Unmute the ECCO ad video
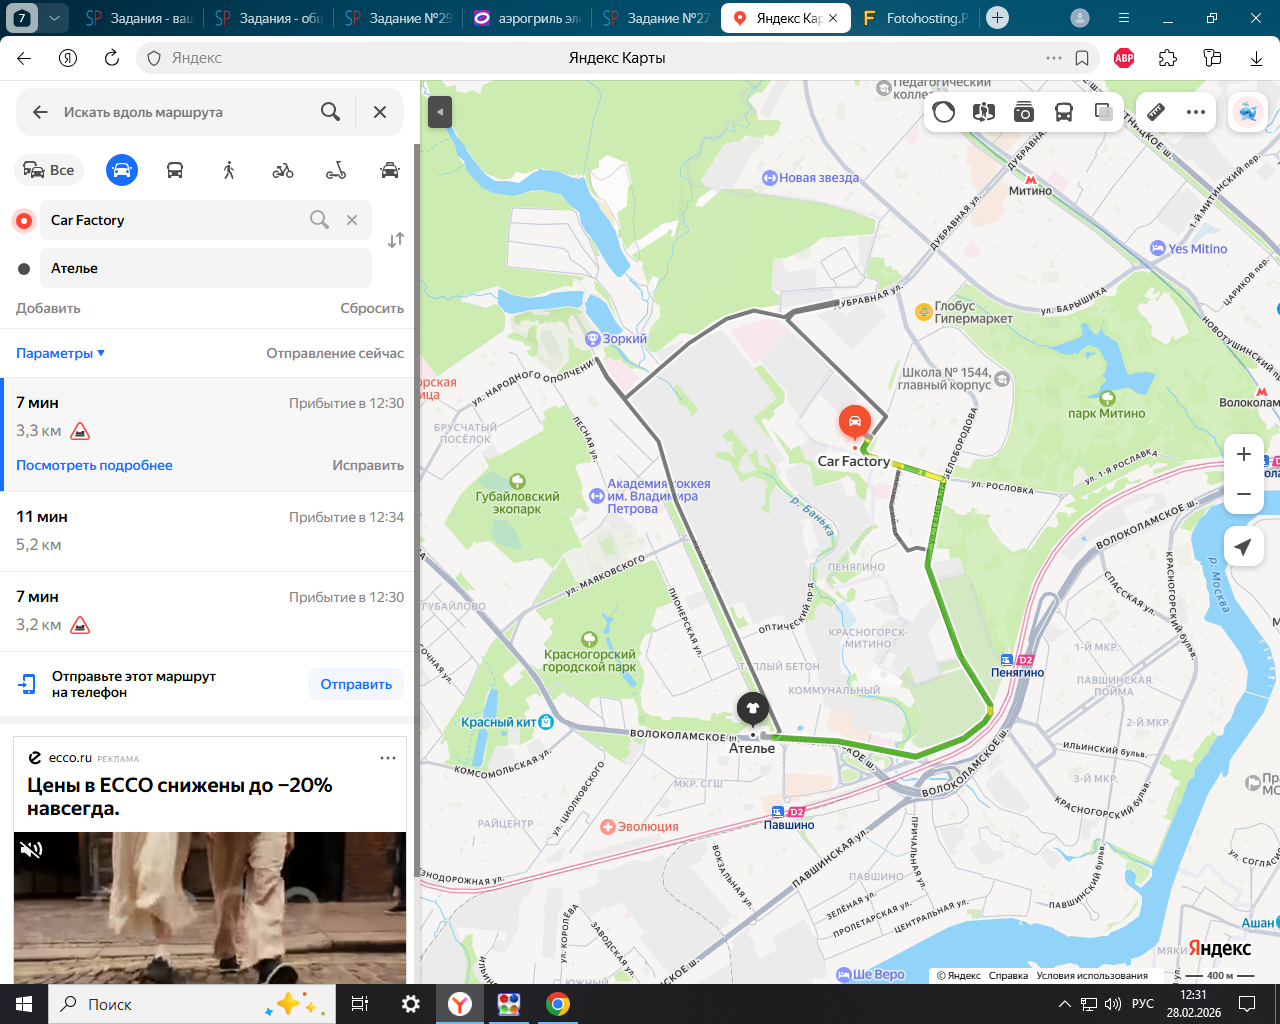This screenshot has height=1024, width=1280. (x=32, y=850)
